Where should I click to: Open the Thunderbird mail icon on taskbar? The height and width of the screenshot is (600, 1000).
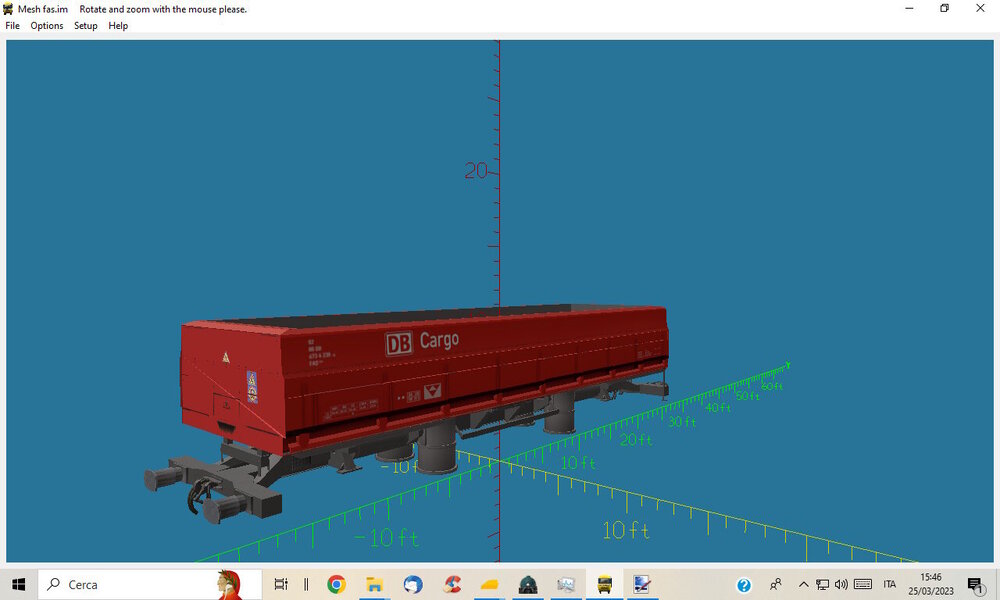pyautogui.click(x=413, y=584)
